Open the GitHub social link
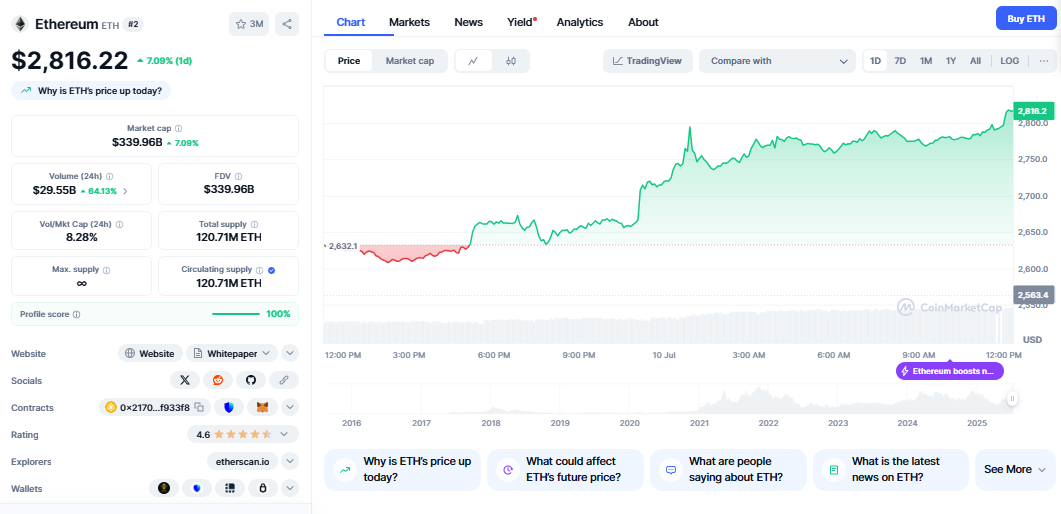Screen dimensions: 1061x514 (x=251, y=380)
